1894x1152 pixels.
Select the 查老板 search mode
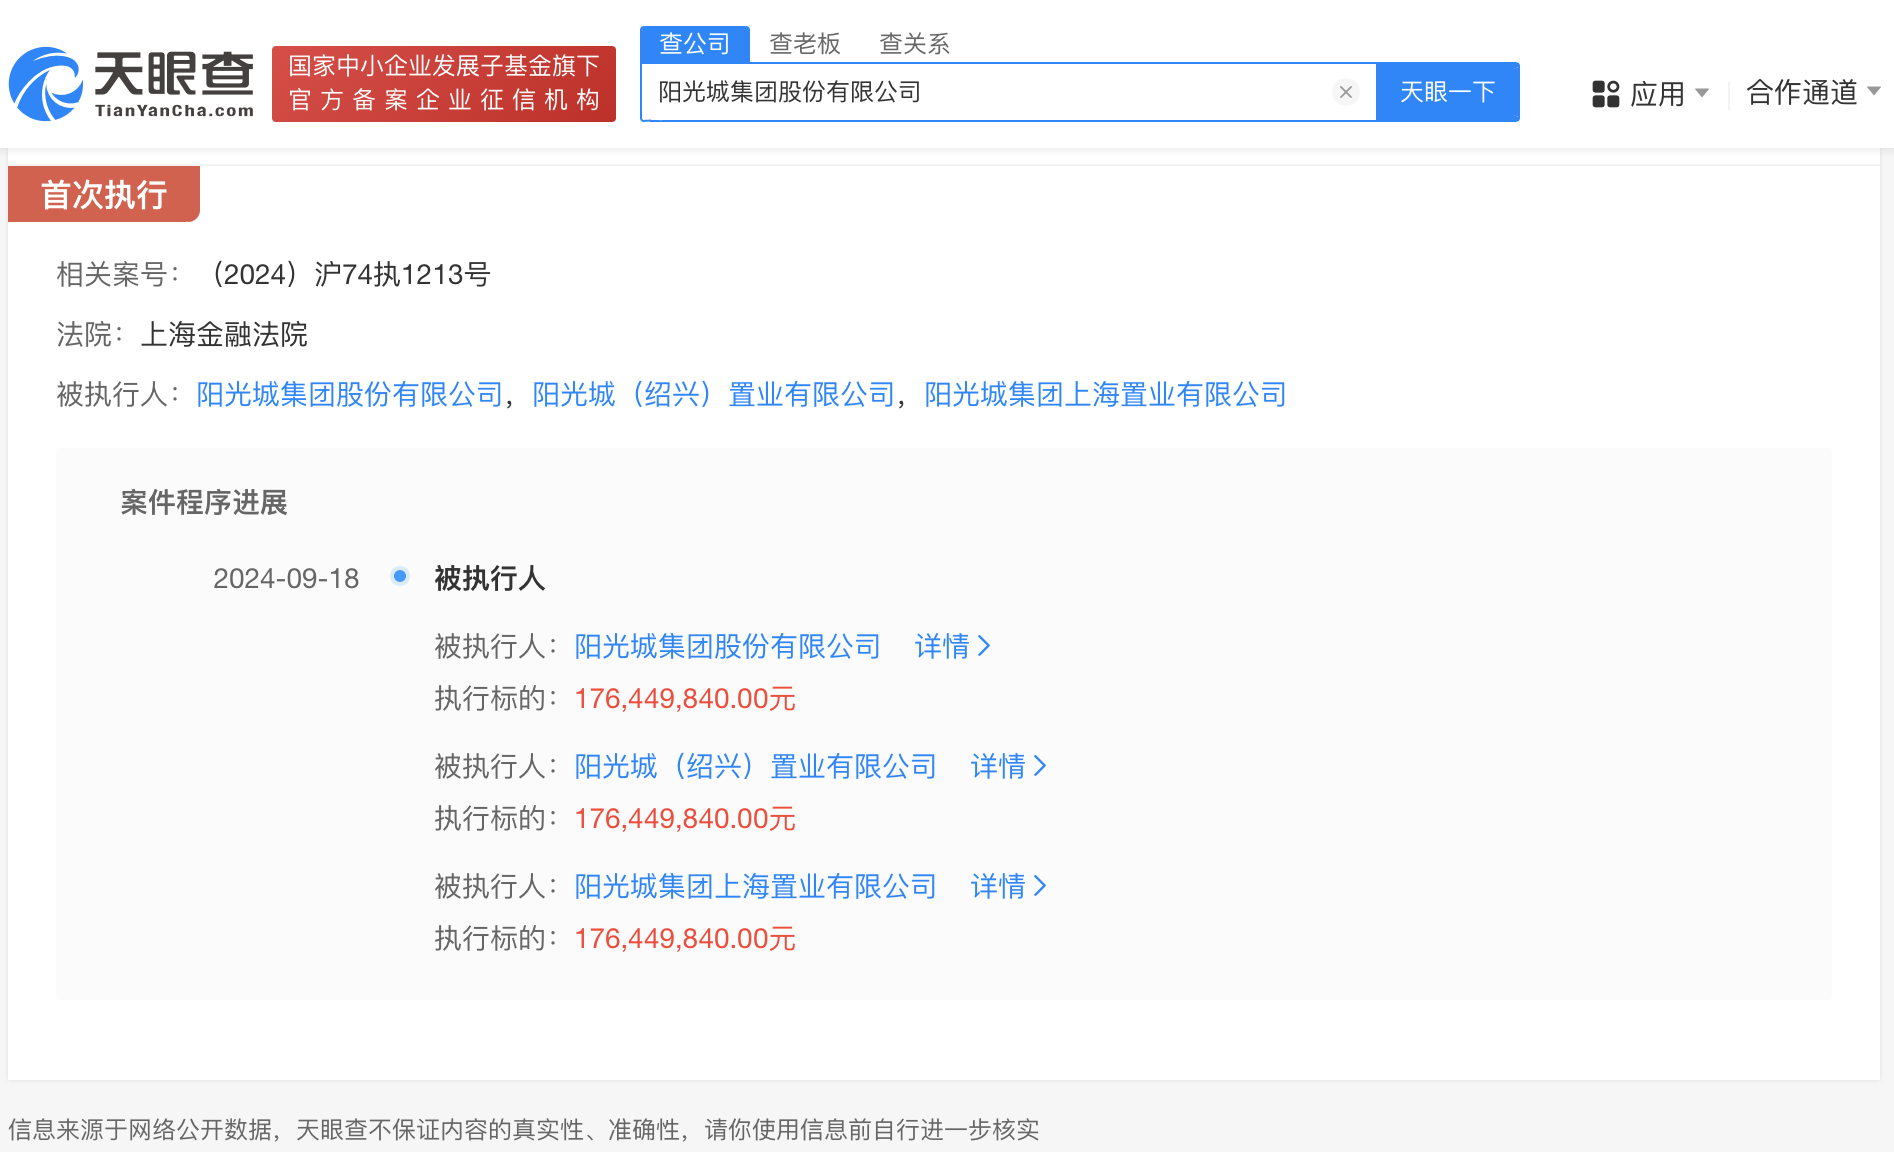click(805, 43)
